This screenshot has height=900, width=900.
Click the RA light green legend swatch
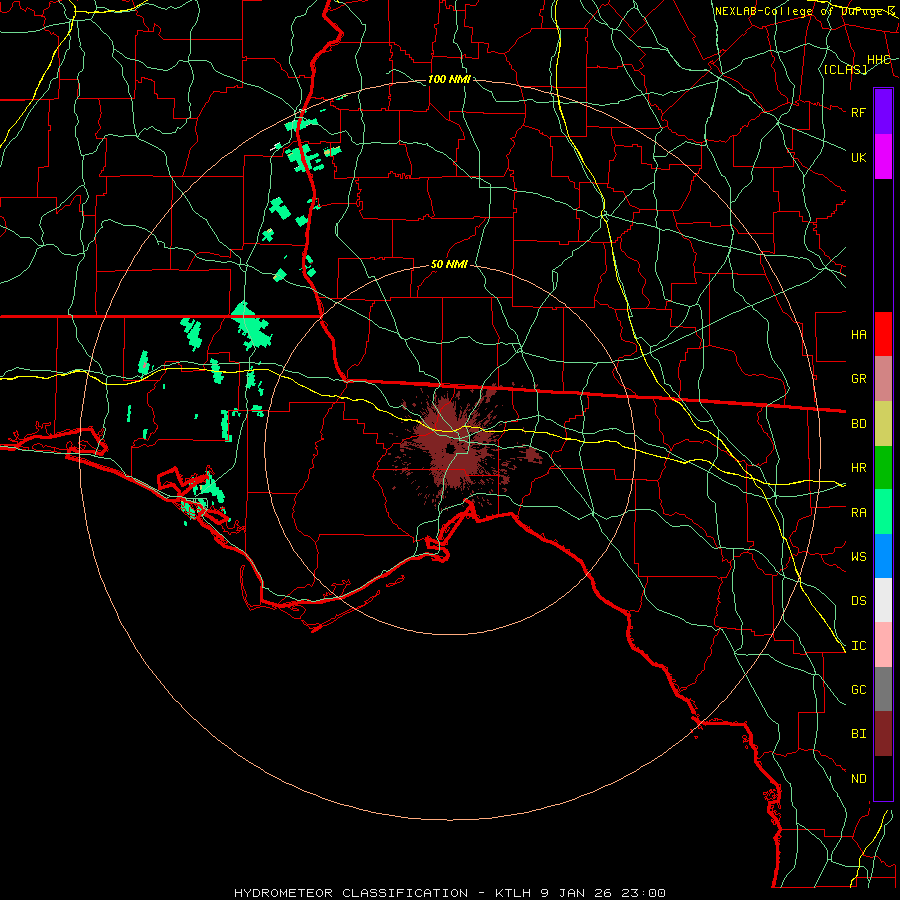(883, 512)
